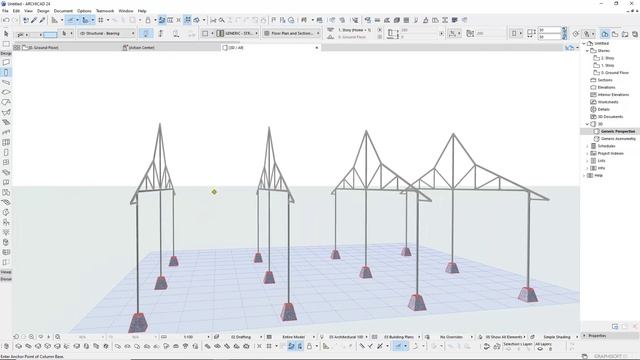Click the upper column dimension input field
Image resolution: width=640 pixels, height=360 pixels.
click(549, 30)
